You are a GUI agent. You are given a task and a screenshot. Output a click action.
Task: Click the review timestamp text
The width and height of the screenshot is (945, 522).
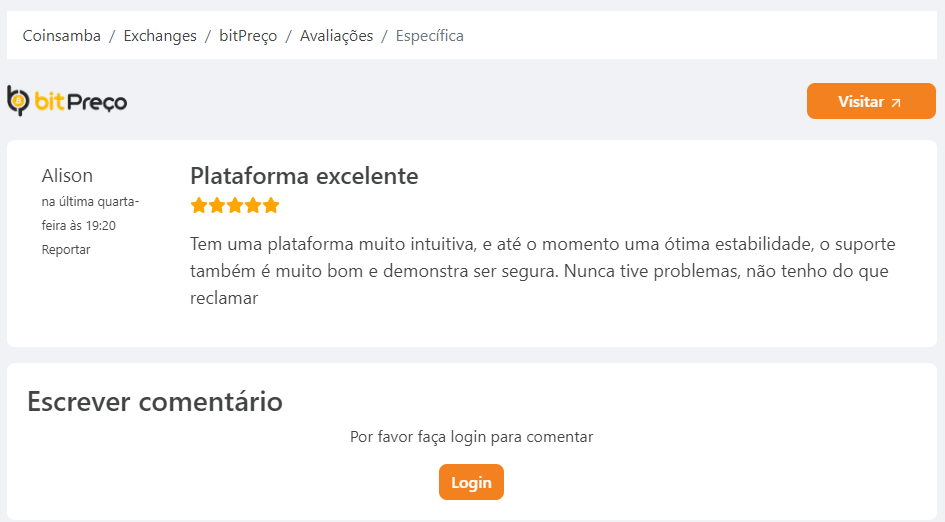[x=90, y=213]
